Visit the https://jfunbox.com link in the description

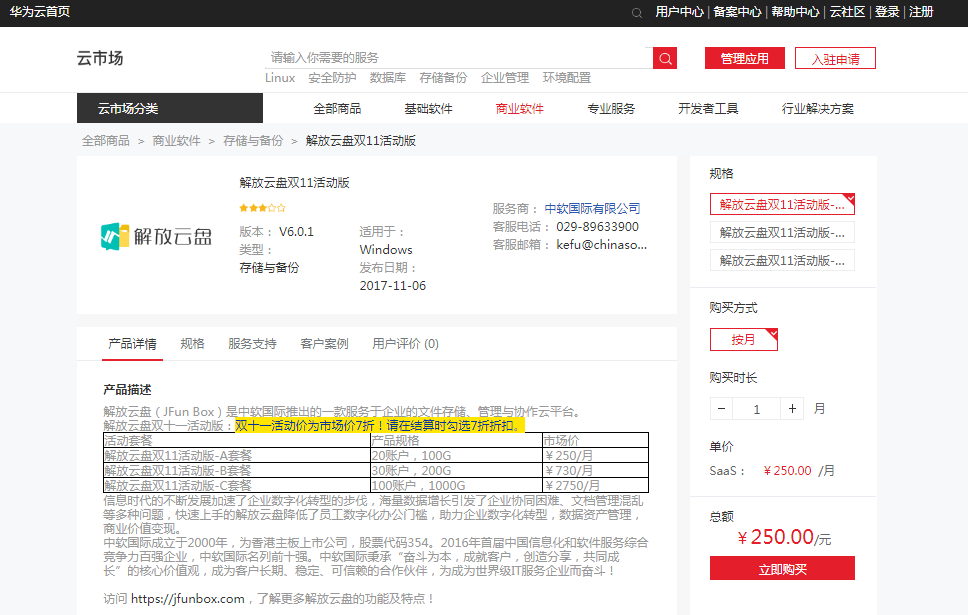(186, 599)
